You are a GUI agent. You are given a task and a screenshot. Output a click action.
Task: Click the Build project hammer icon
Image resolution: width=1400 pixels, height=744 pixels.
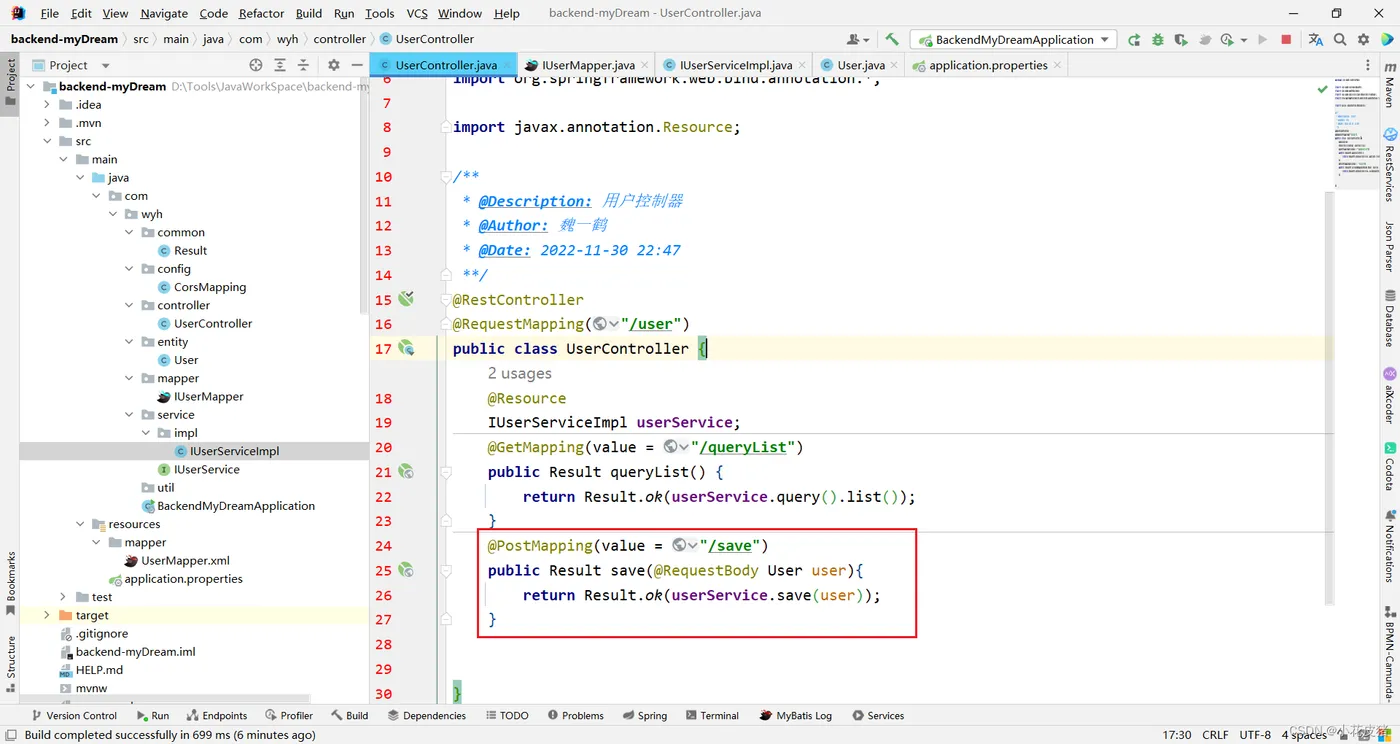tap(892, 39)
